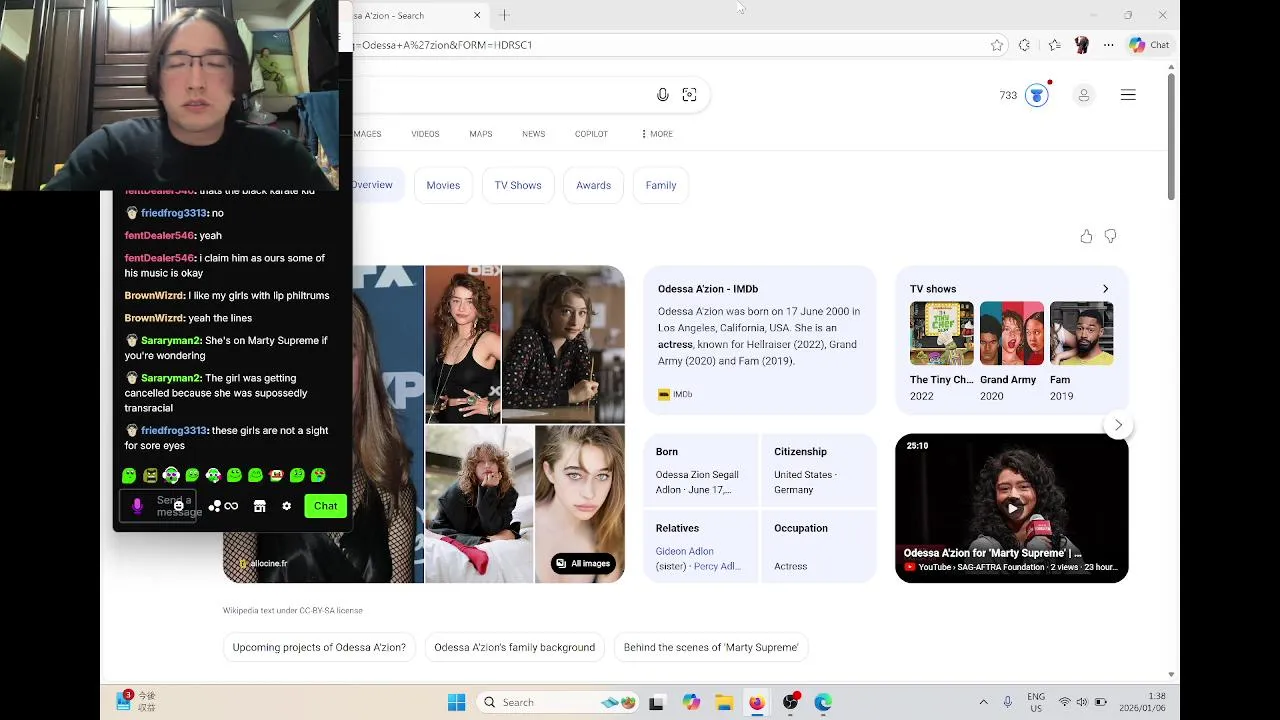Click Odessa A'zion's family background suggestion
The width and height of the screenshot is (1280, 720).
tap(514, 647)
